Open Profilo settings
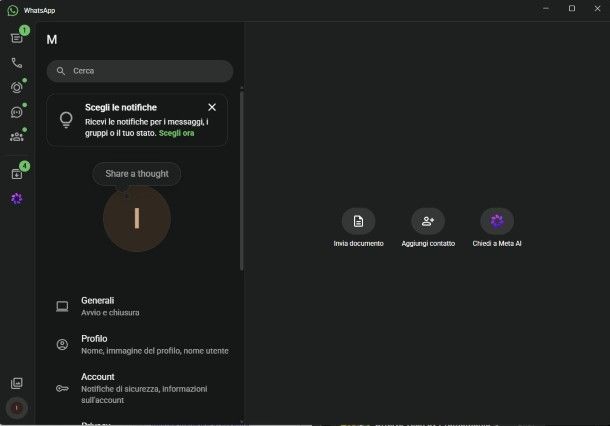The image size is (610, 426). [140, 344]
